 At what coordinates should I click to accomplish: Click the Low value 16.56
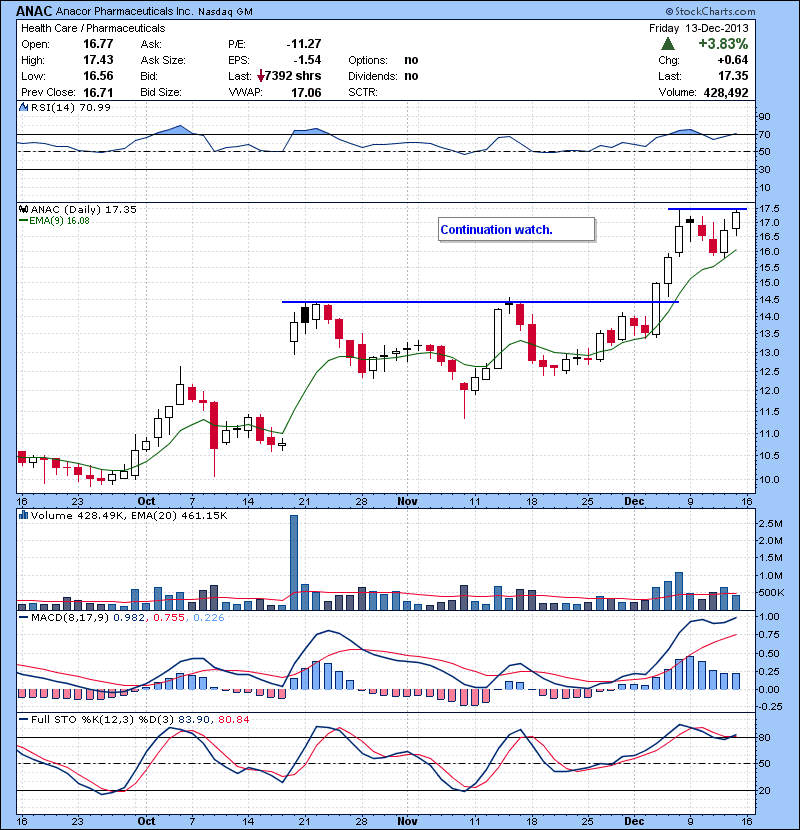[98, 76]
